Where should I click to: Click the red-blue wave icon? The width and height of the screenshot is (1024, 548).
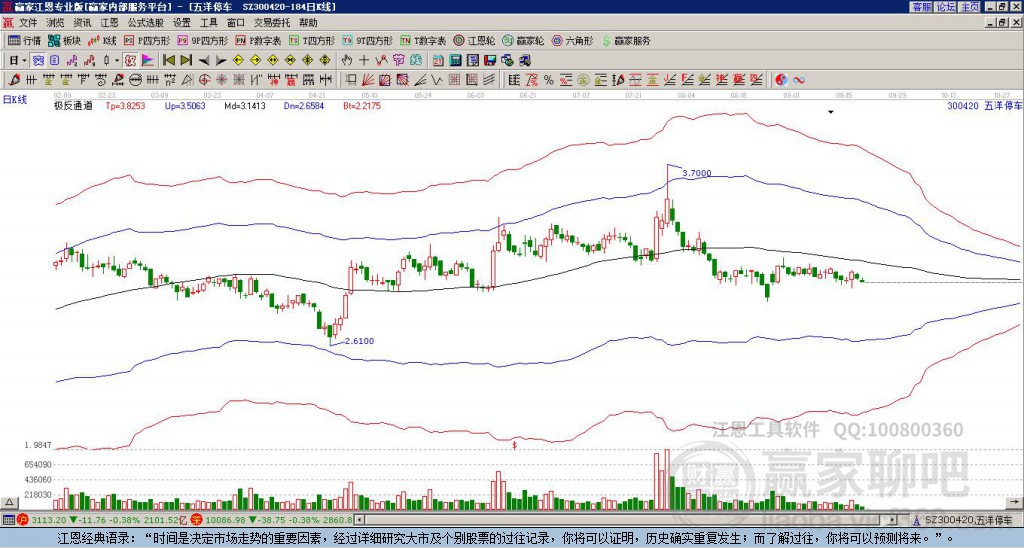point(799,80)
